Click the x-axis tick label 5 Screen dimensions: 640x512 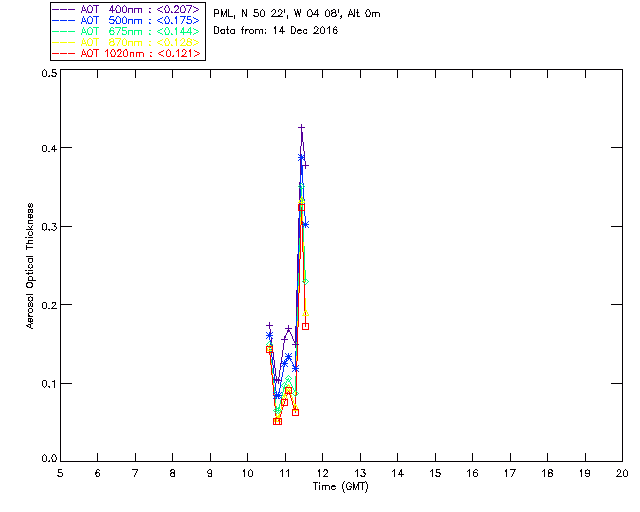(x=60, y=473)
